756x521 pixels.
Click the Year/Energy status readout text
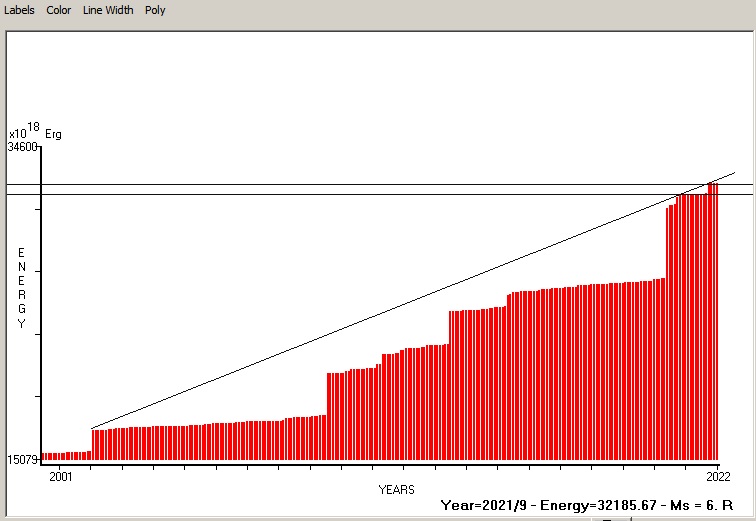pos(587,505)
